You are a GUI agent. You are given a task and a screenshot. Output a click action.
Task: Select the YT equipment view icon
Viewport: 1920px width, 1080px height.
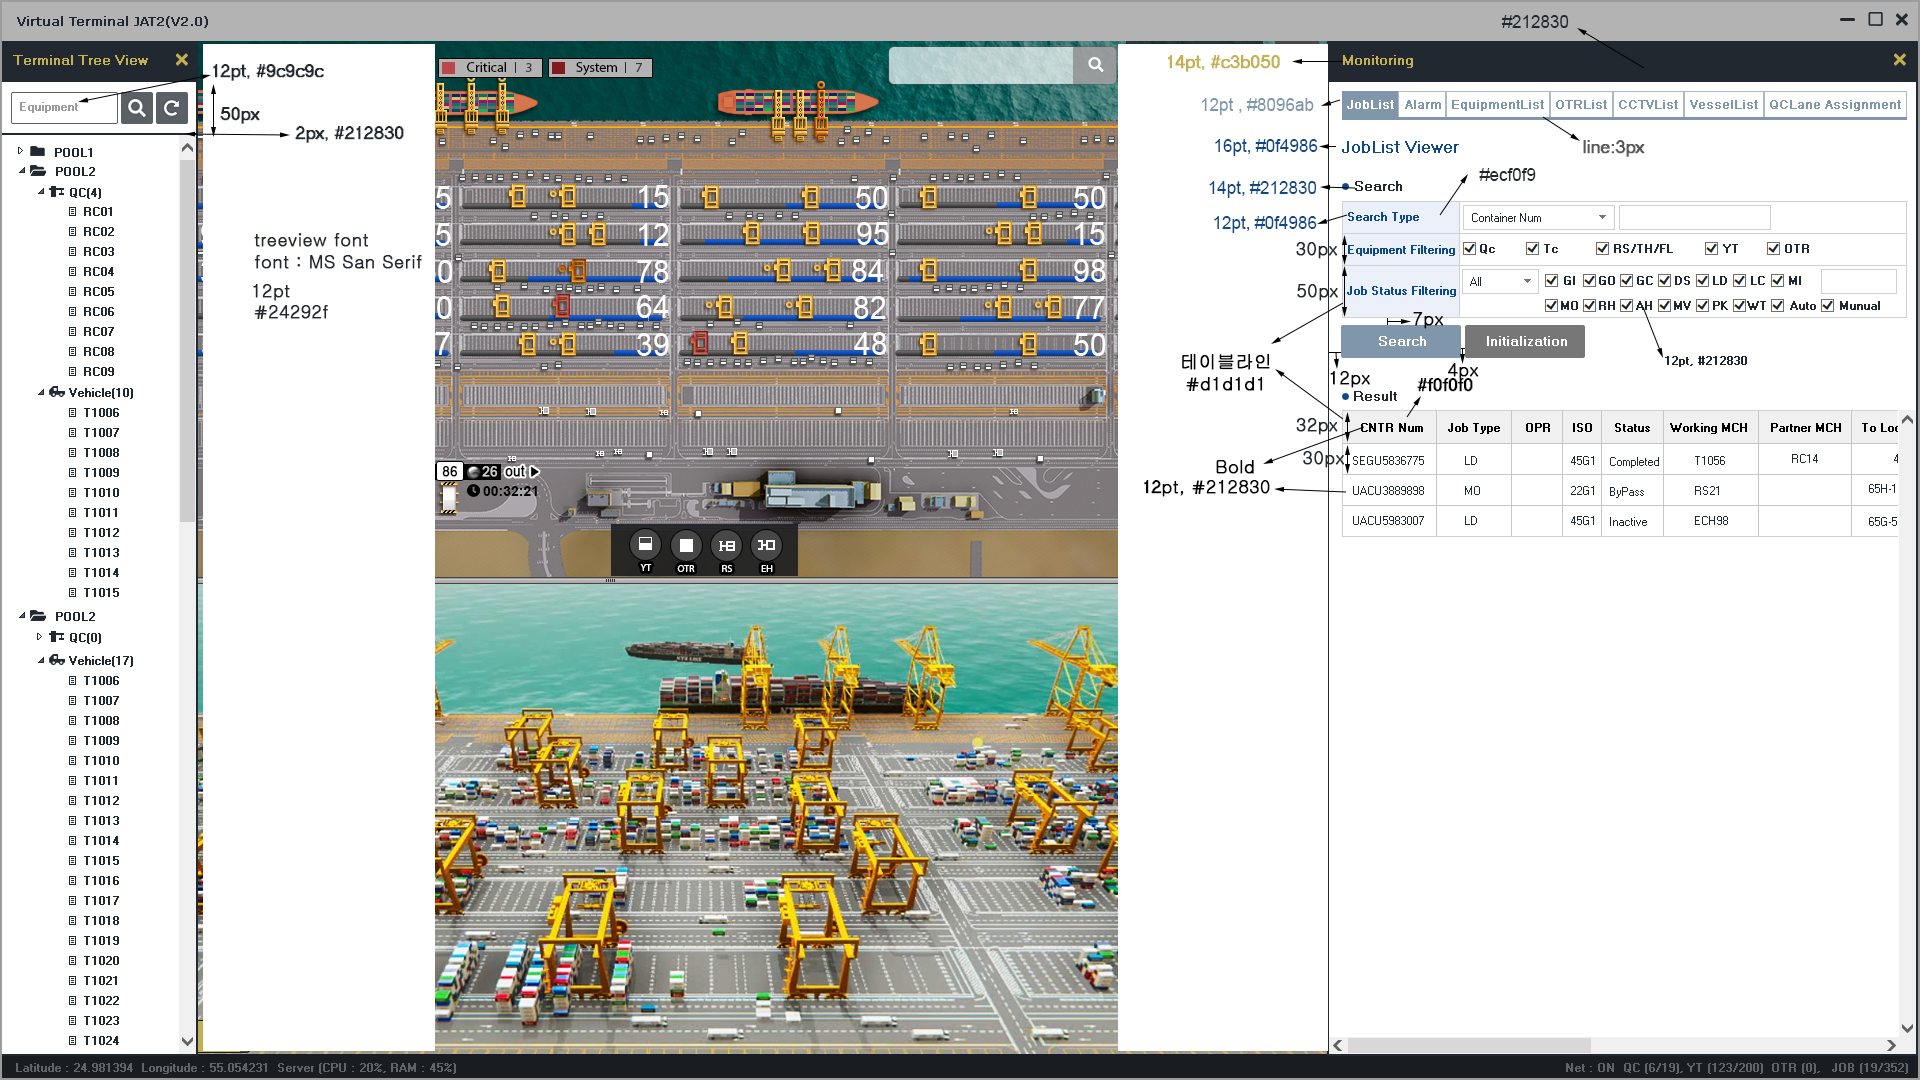[x=645, y=546]
